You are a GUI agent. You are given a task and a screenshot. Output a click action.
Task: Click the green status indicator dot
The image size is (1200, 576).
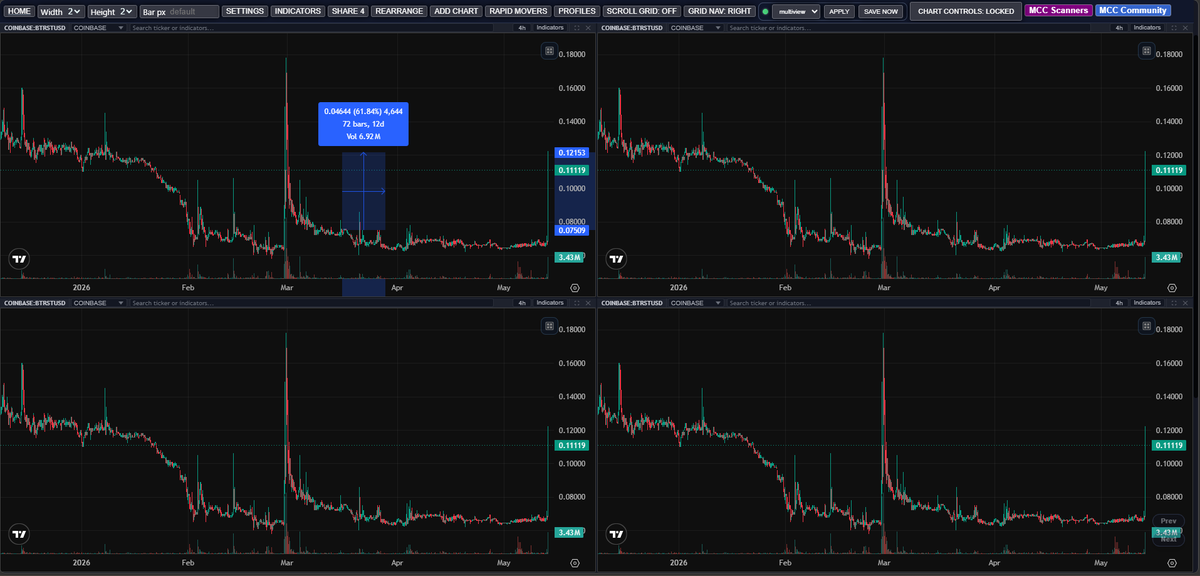pyautogui.click(x=765, y=12)
